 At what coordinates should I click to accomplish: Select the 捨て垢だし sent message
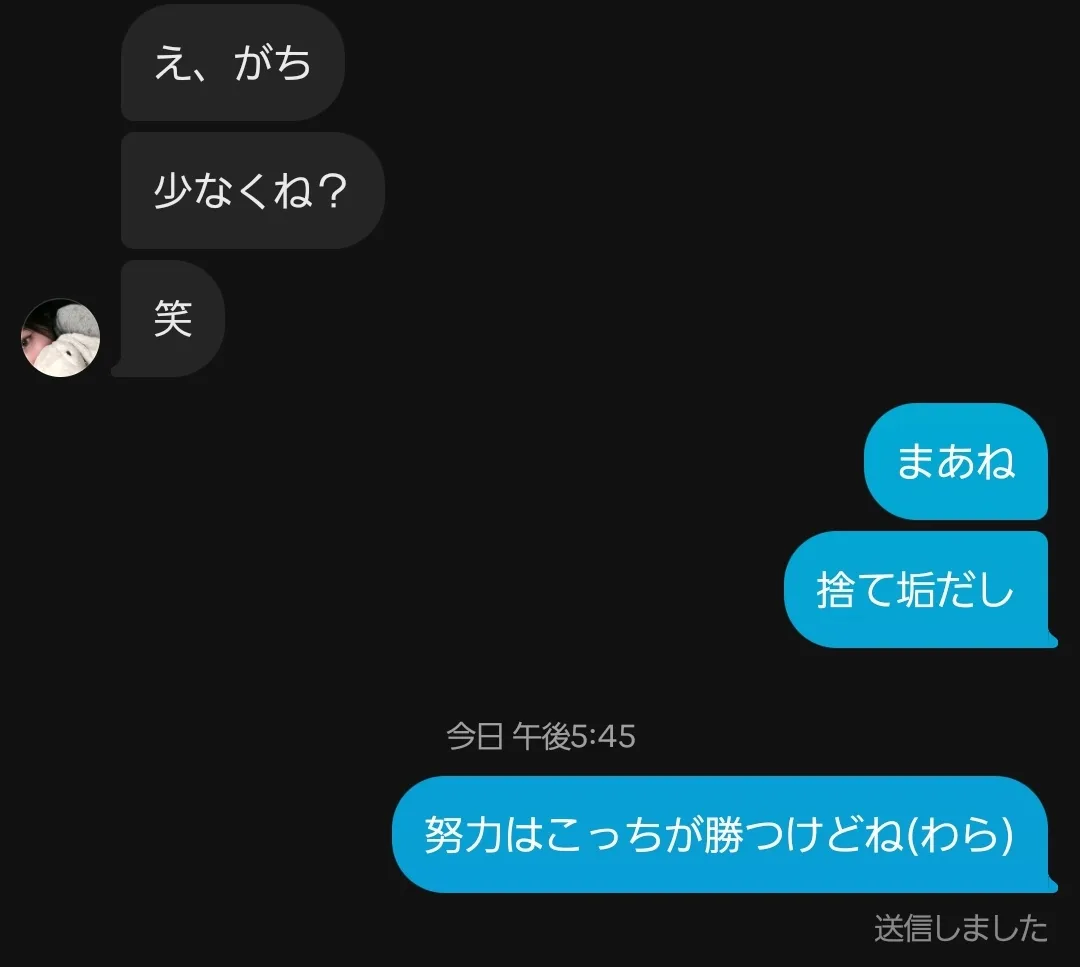[920, 590]
